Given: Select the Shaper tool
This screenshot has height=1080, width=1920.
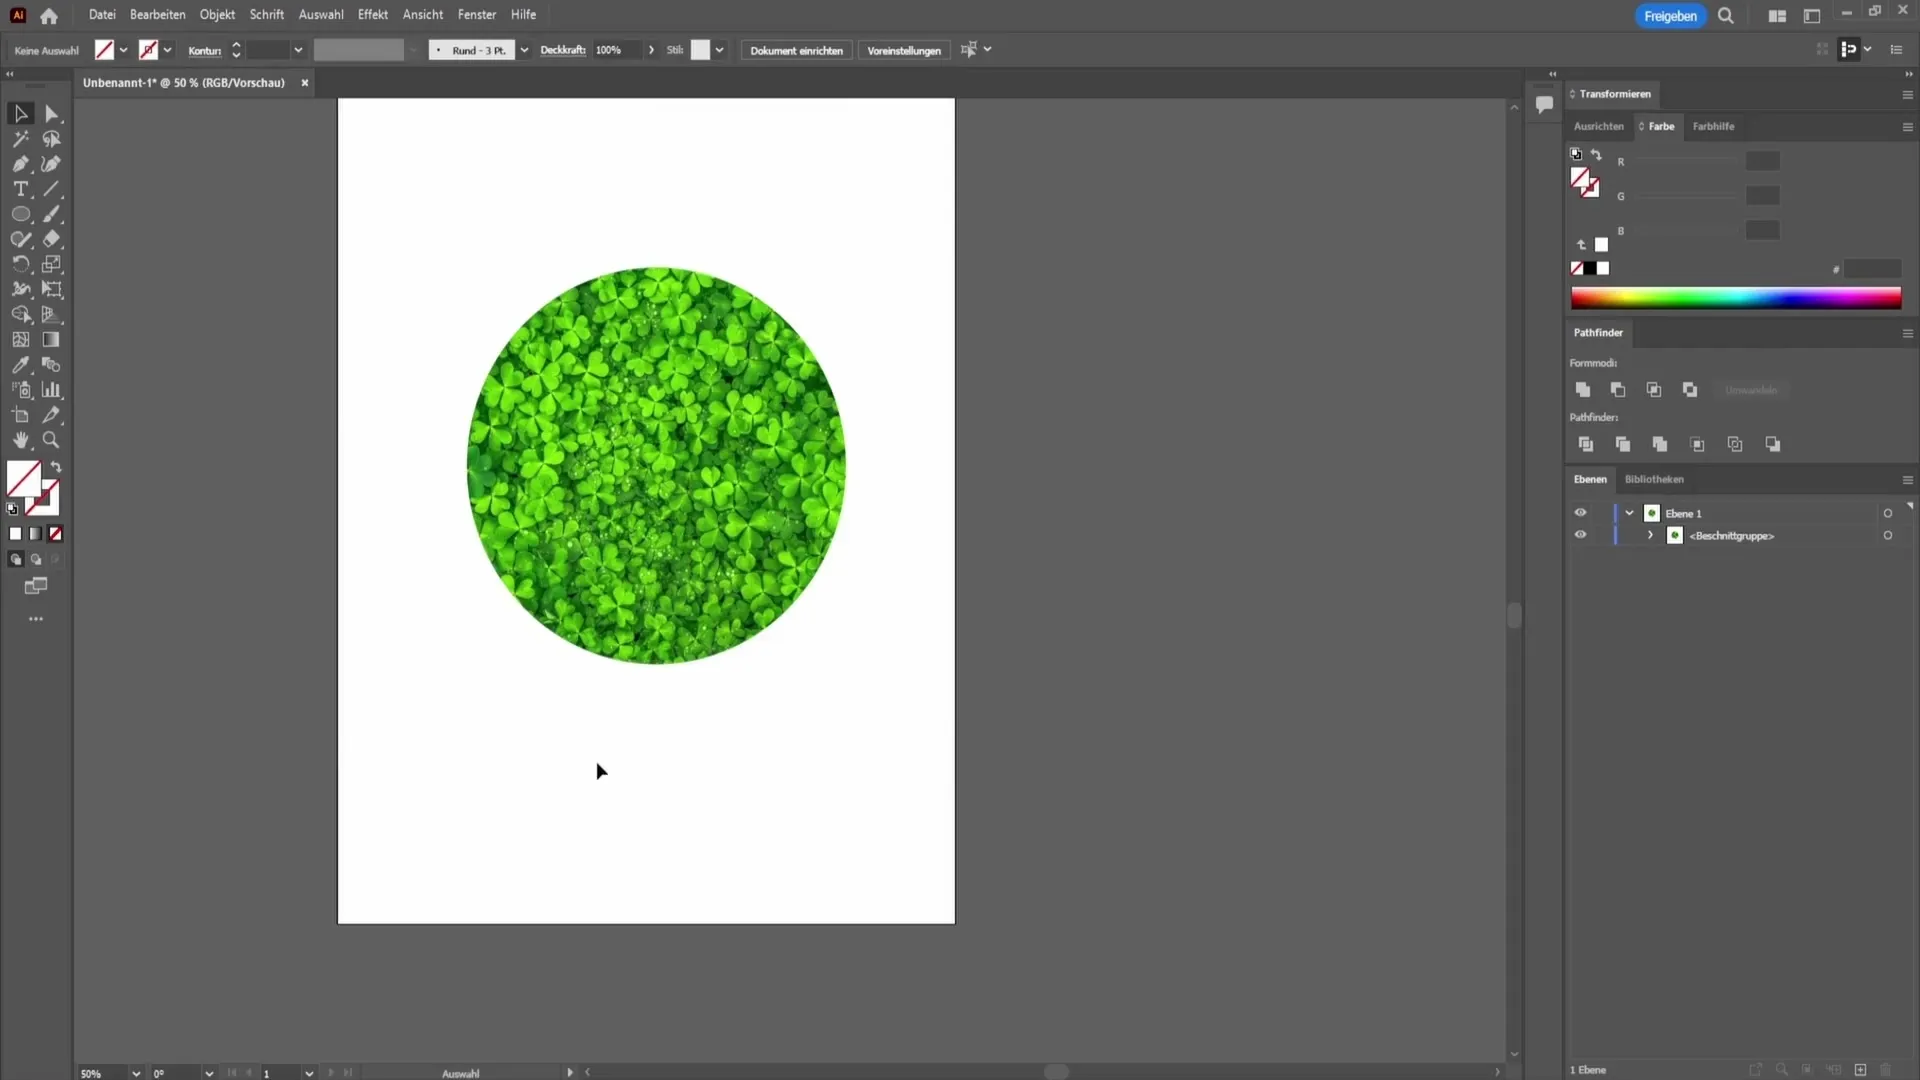Looking at the screenshot, I should pyautogui.click(x=20, y=239).
